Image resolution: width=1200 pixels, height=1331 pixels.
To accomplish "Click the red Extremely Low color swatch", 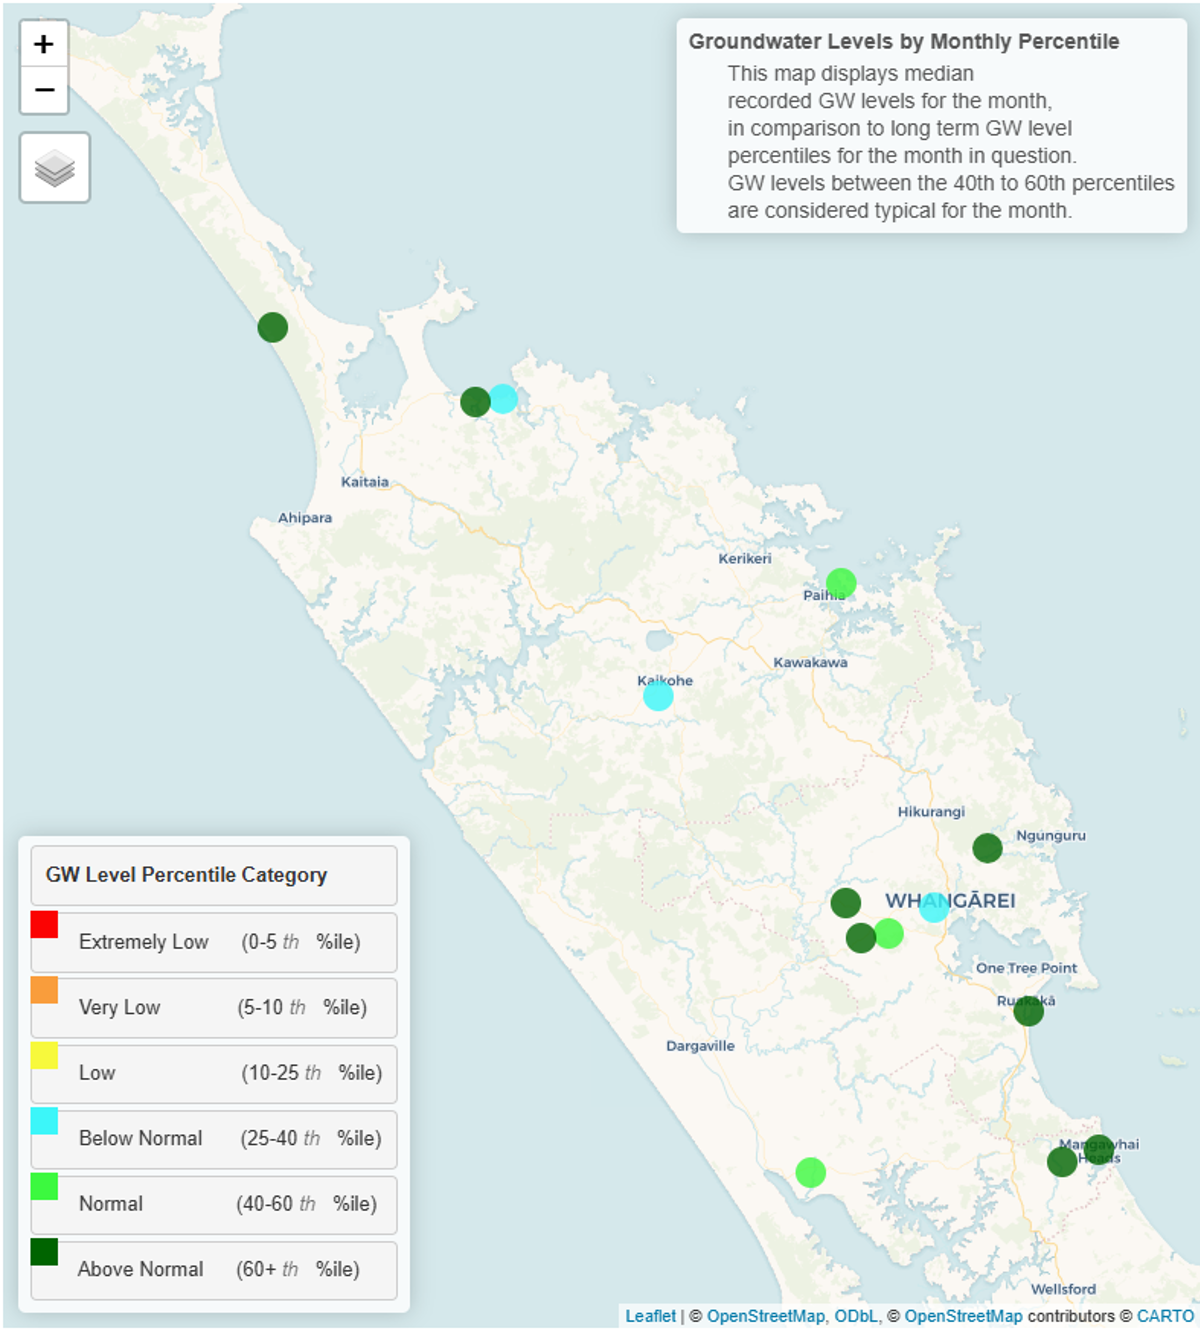I will pos(44,924).
